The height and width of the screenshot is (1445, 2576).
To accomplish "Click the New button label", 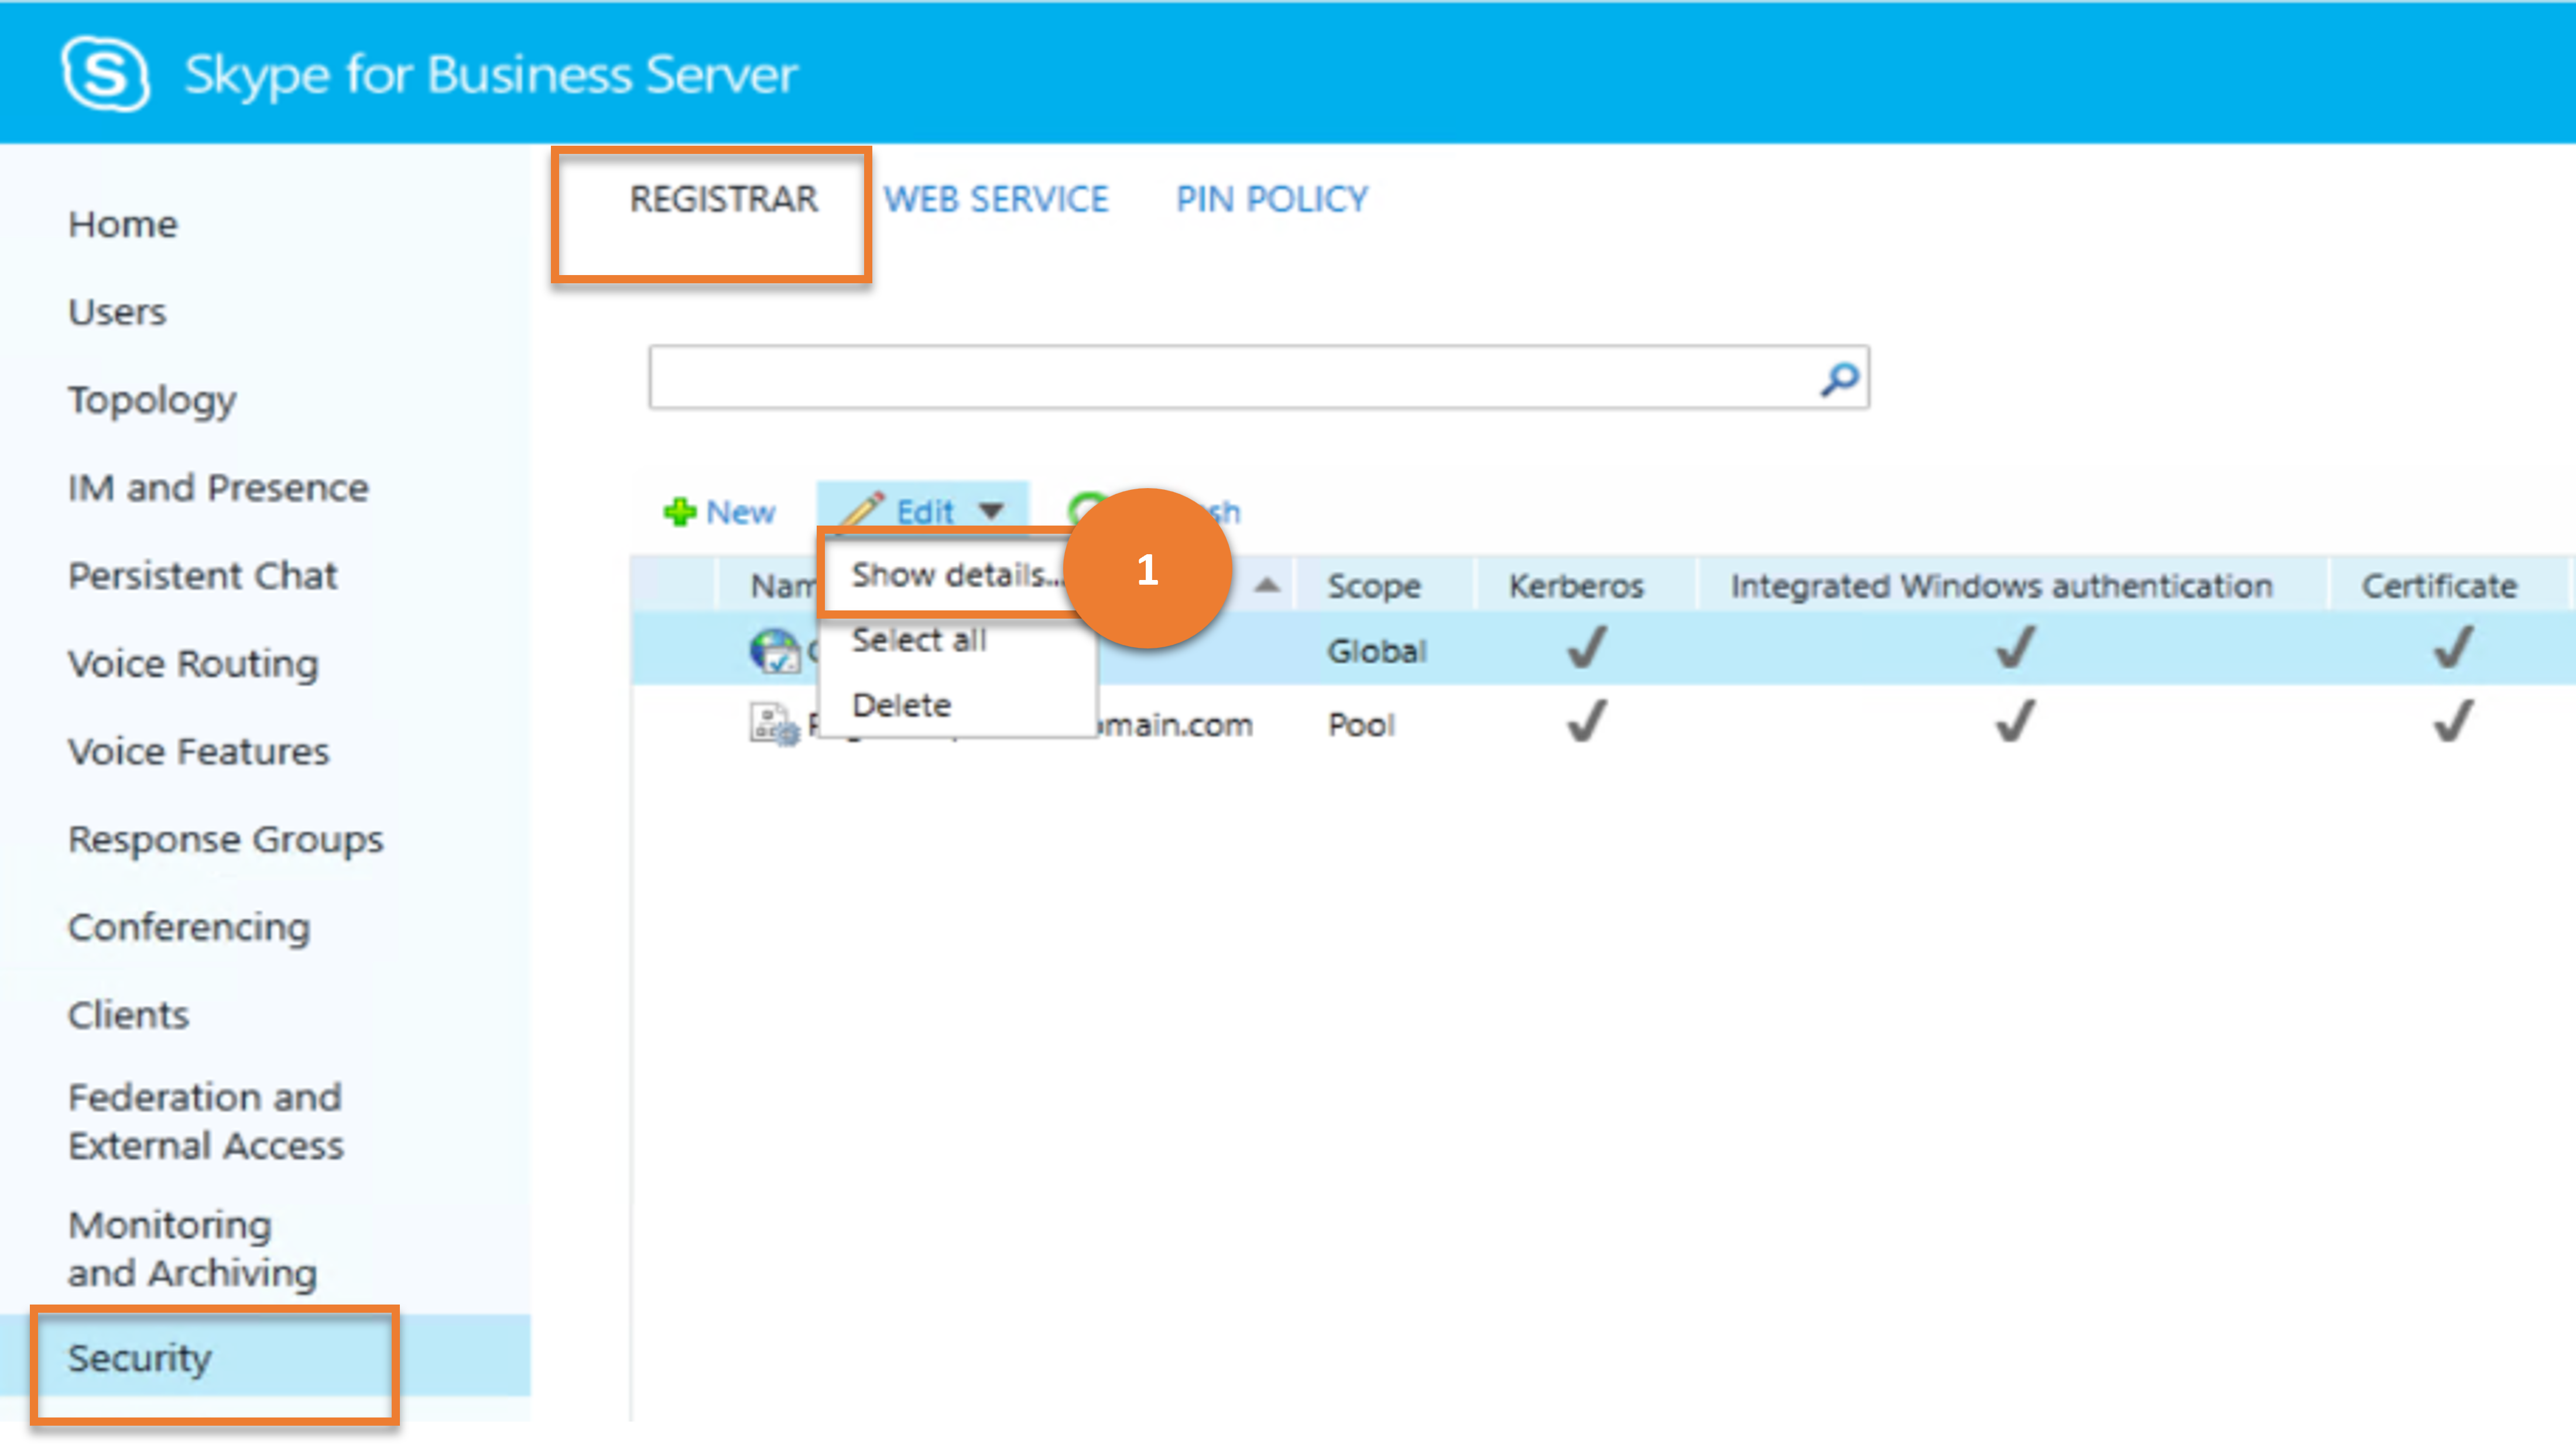I will coord(740,512).
